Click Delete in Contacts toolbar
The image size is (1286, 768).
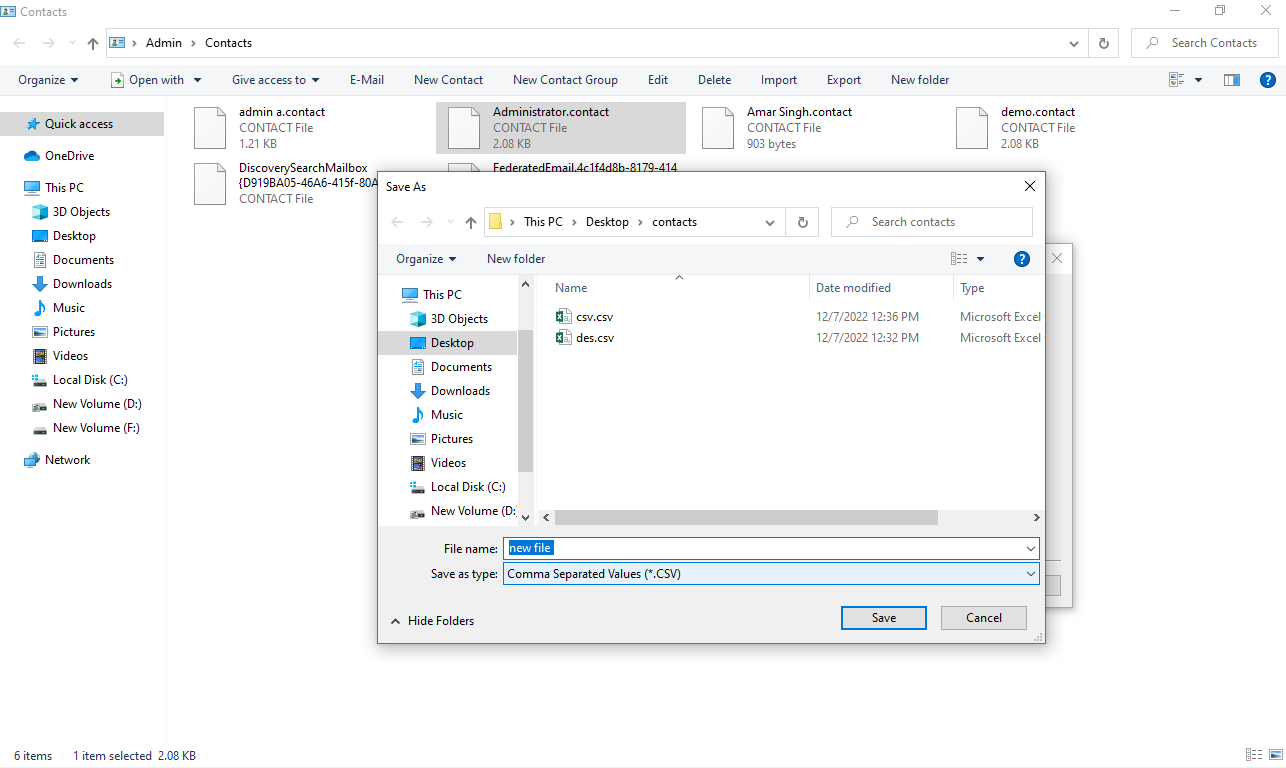pyautogui.click(x=714, y=80)
